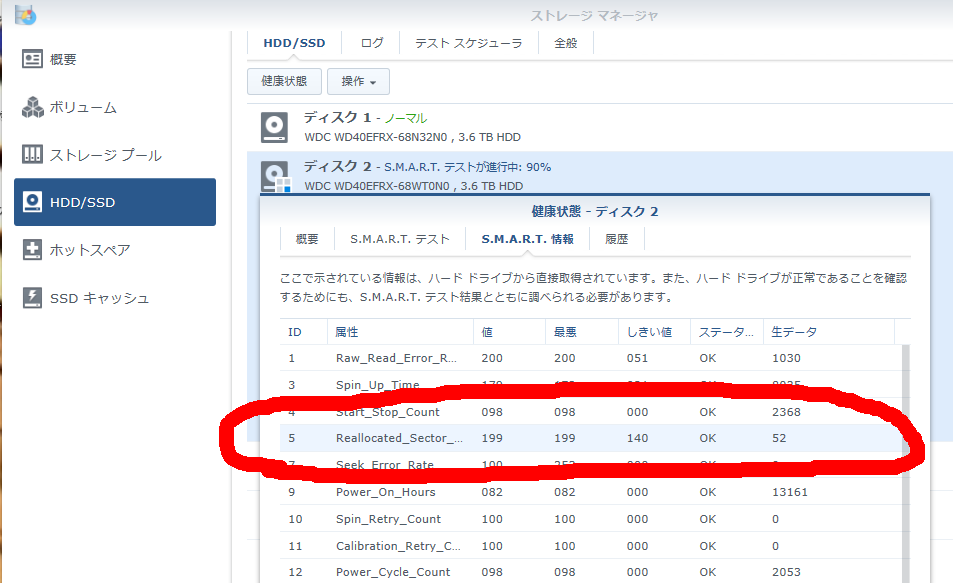Click the HDD/SSD disk icon in sidebar
This screenshot has height=583, width=953.
[x=32, y=202]
